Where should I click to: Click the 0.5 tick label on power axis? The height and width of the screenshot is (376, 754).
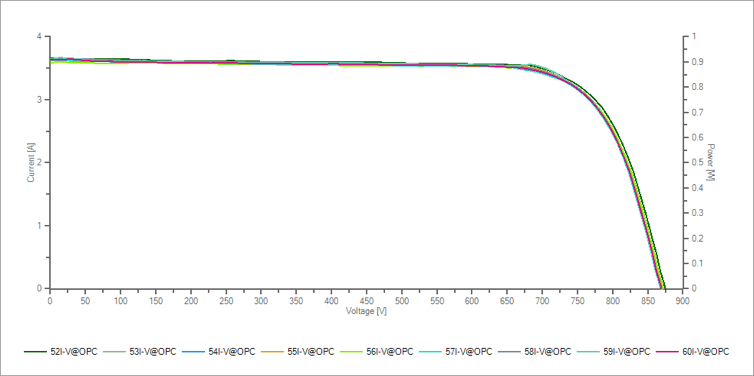[697, 163]
